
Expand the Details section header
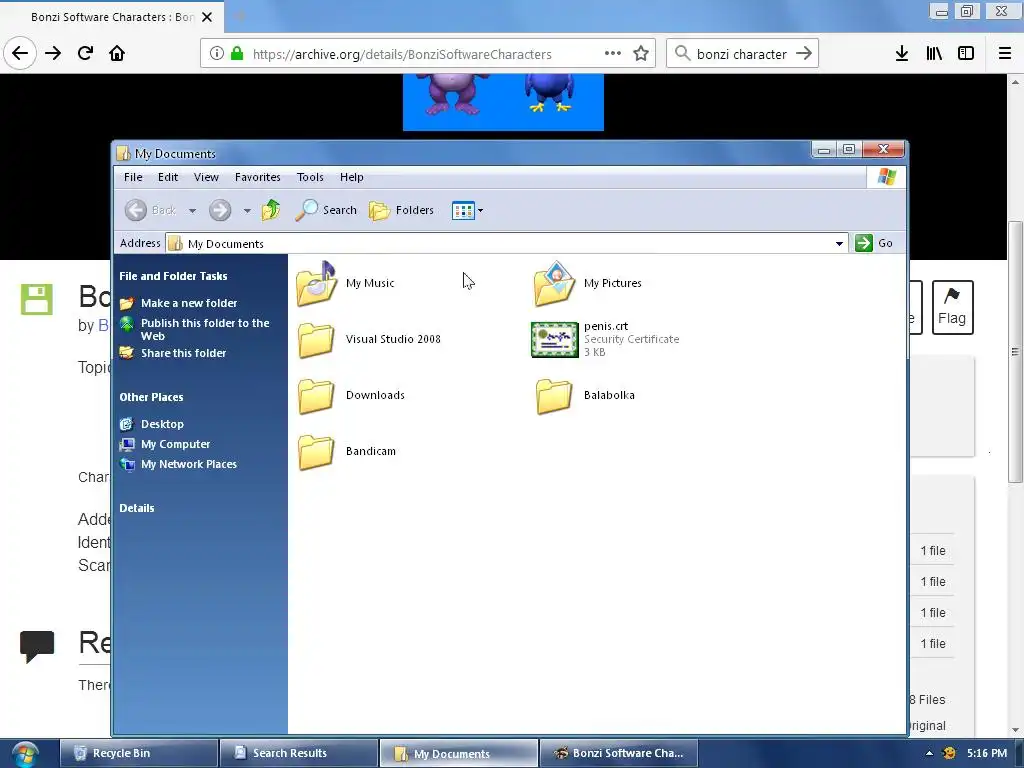[136, 508]
